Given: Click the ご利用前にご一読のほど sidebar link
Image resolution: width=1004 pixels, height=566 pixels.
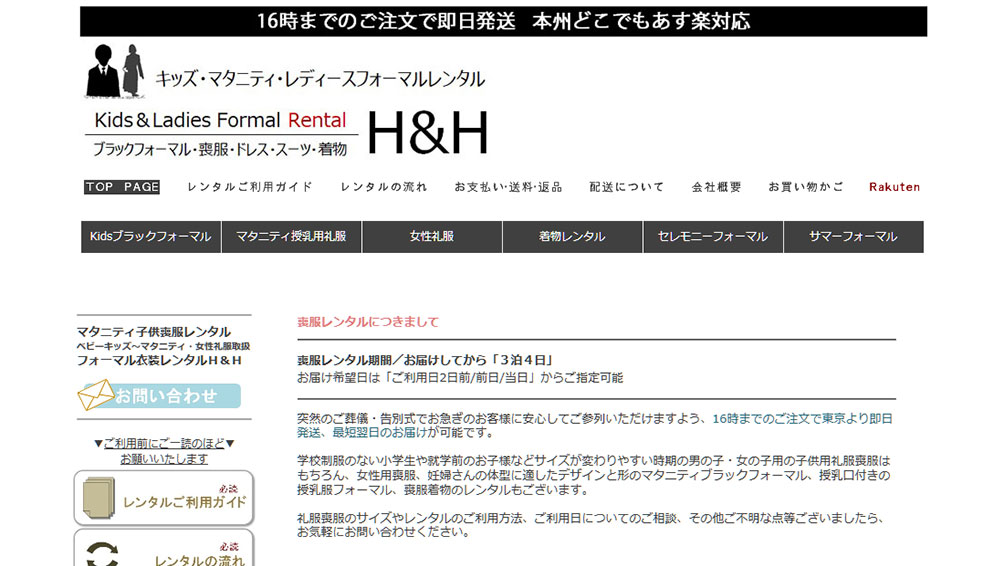Looking at the screenshot, I should (165, 443).
